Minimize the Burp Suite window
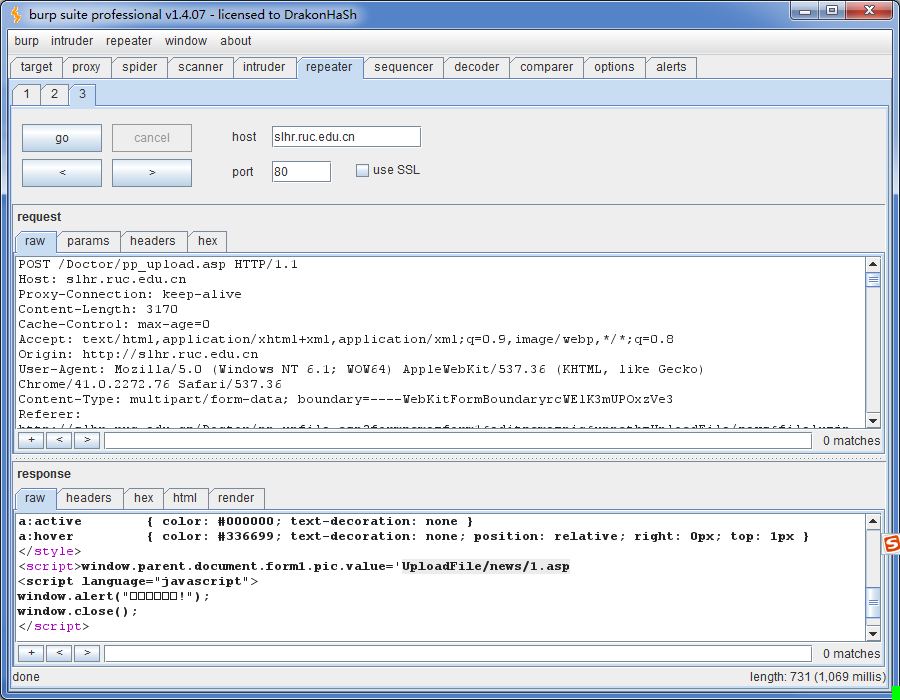This screenshot has width=900, height=700. pos(805,11)
